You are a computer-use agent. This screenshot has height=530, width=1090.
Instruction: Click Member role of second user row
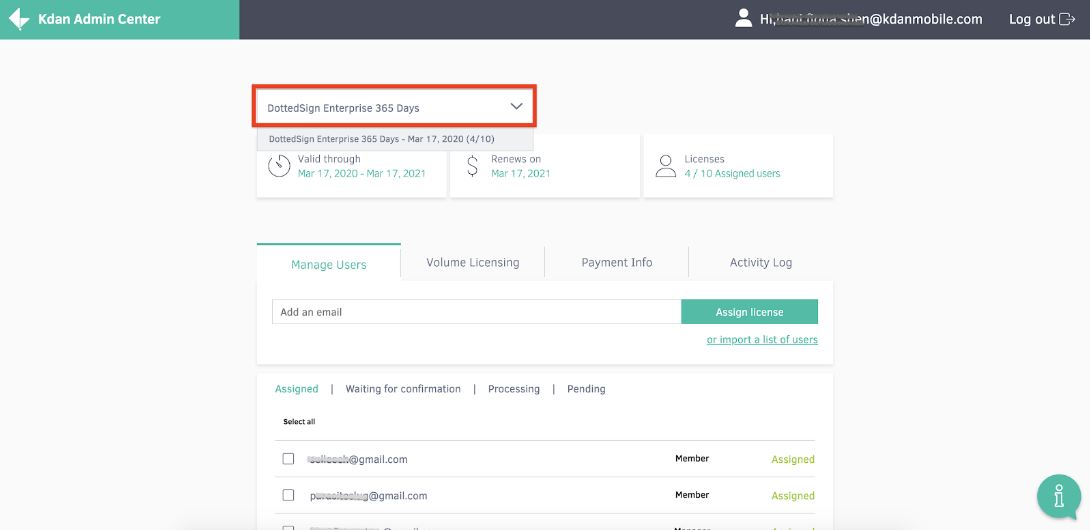pyautogui.click(x=692, y=495)
